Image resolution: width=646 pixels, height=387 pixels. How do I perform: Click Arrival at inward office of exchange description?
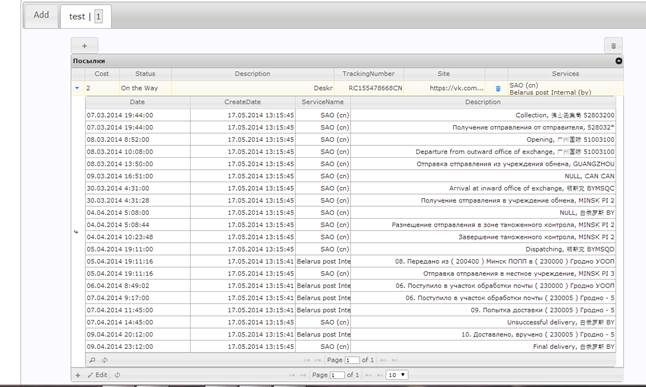[483, 188]
